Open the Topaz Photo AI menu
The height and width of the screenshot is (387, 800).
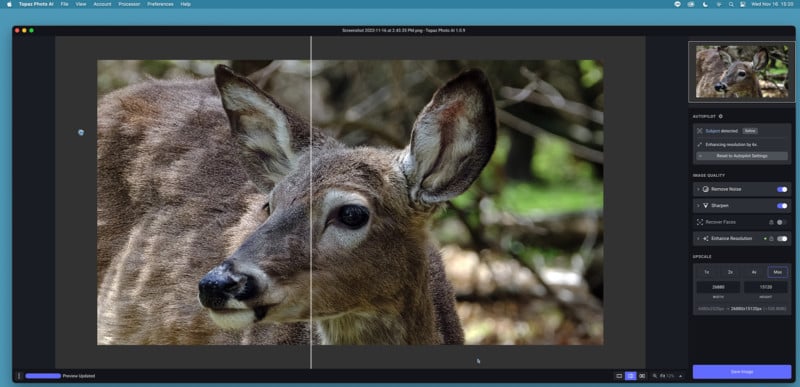pyautogui.click(x=36, y=4)
